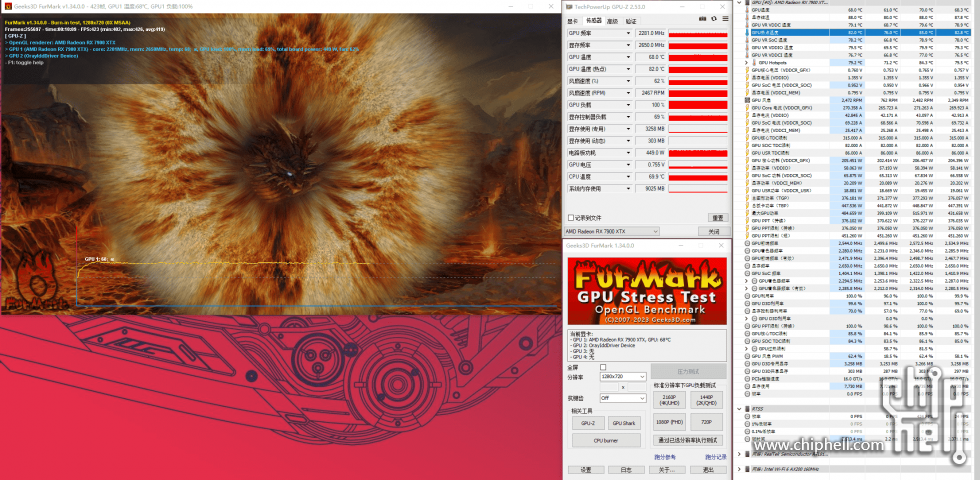Click the FurMark GPU Stress Test banner
The width and height of the screenshot is (980, 480).
(647, 291)
